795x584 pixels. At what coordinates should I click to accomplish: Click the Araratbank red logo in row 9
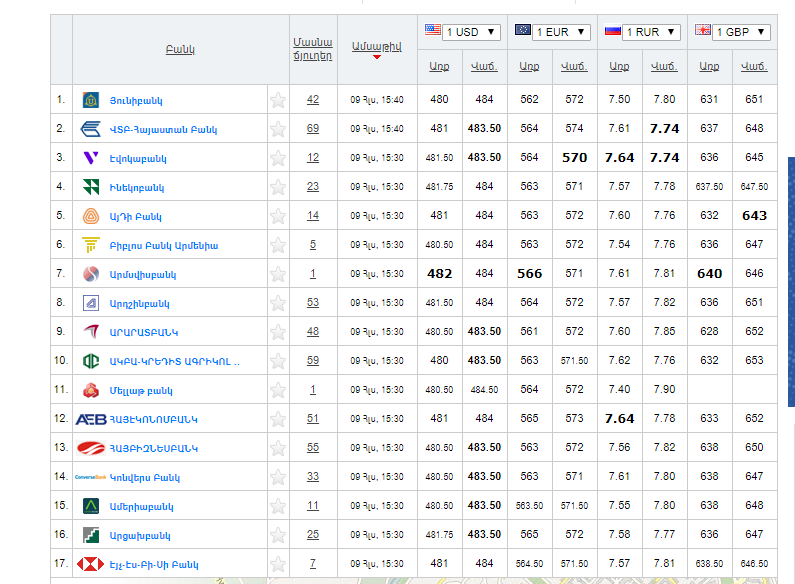(91, 332)
